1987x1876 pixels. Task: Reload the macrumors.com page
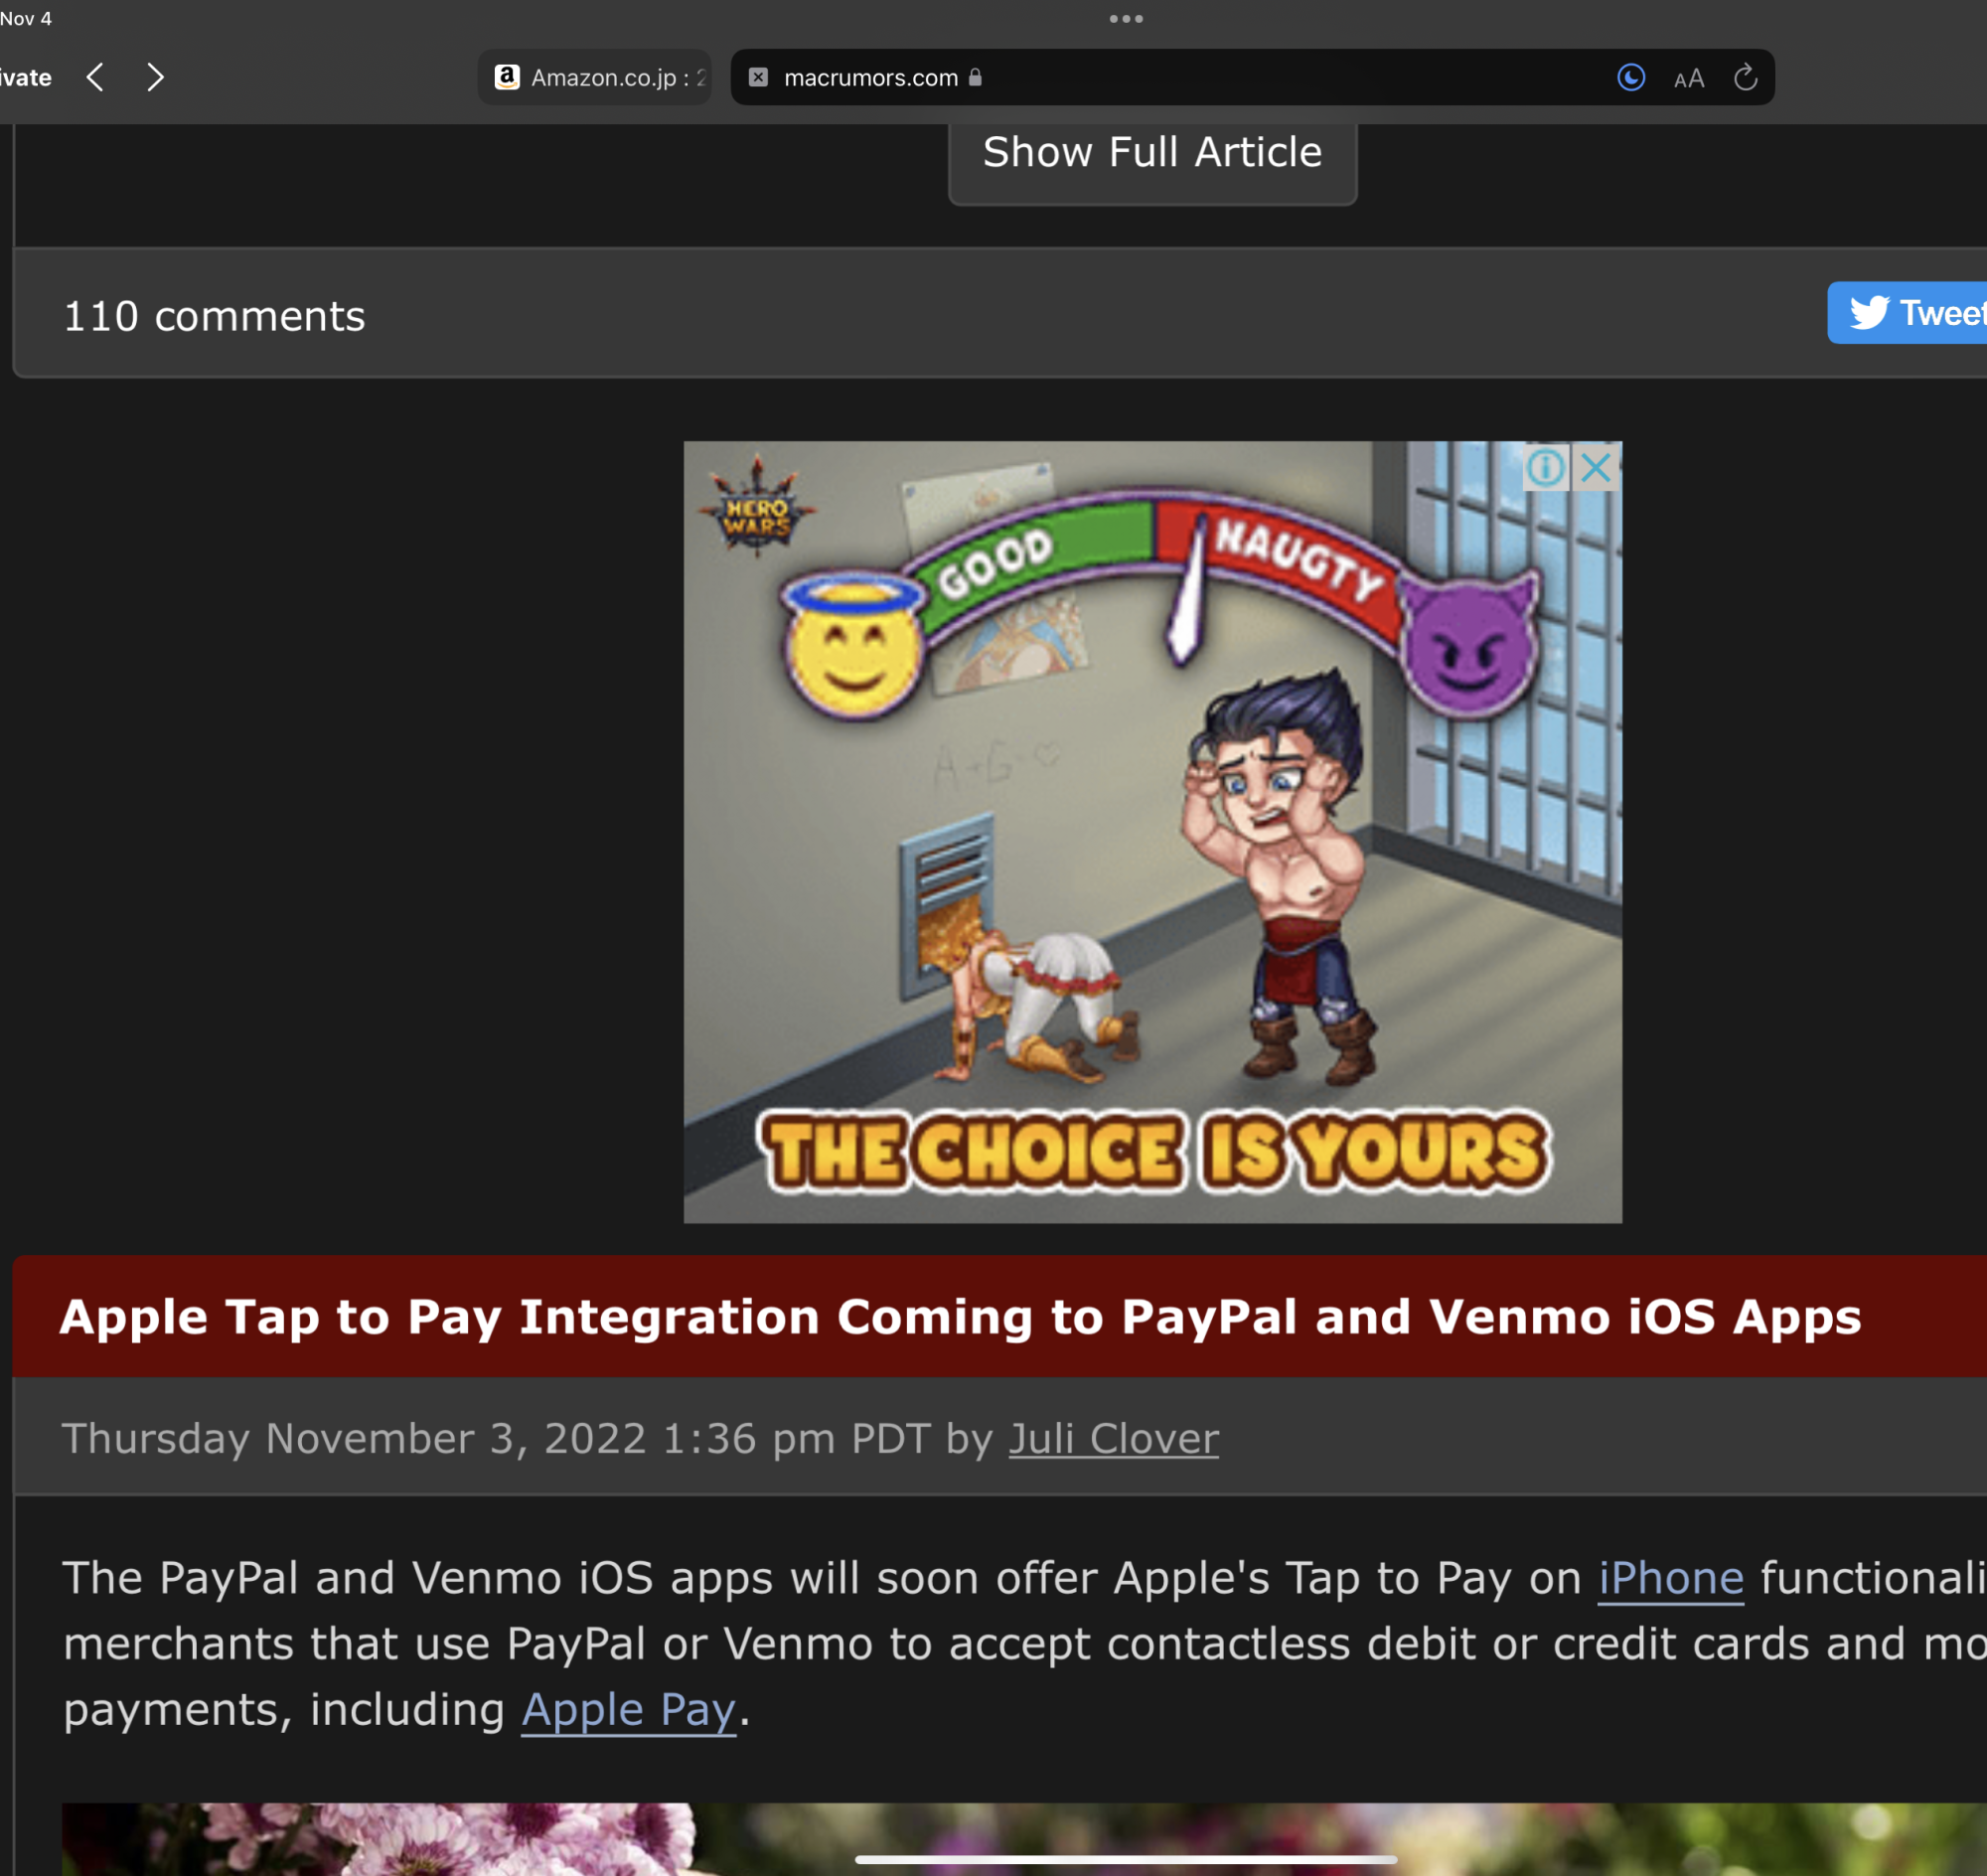point(1745,77)
